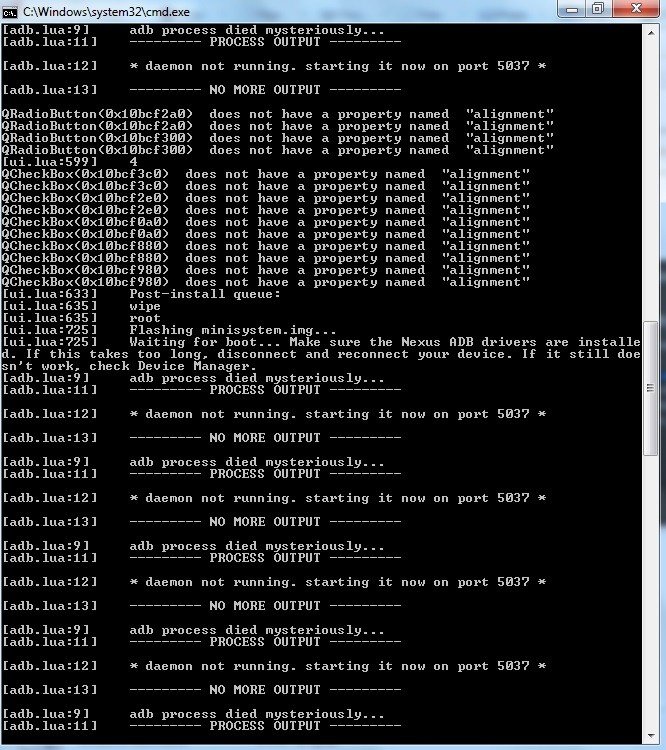Click the "Waiting for boot..." message
Viewport: 666px width, 750px height.
(321, 354)
